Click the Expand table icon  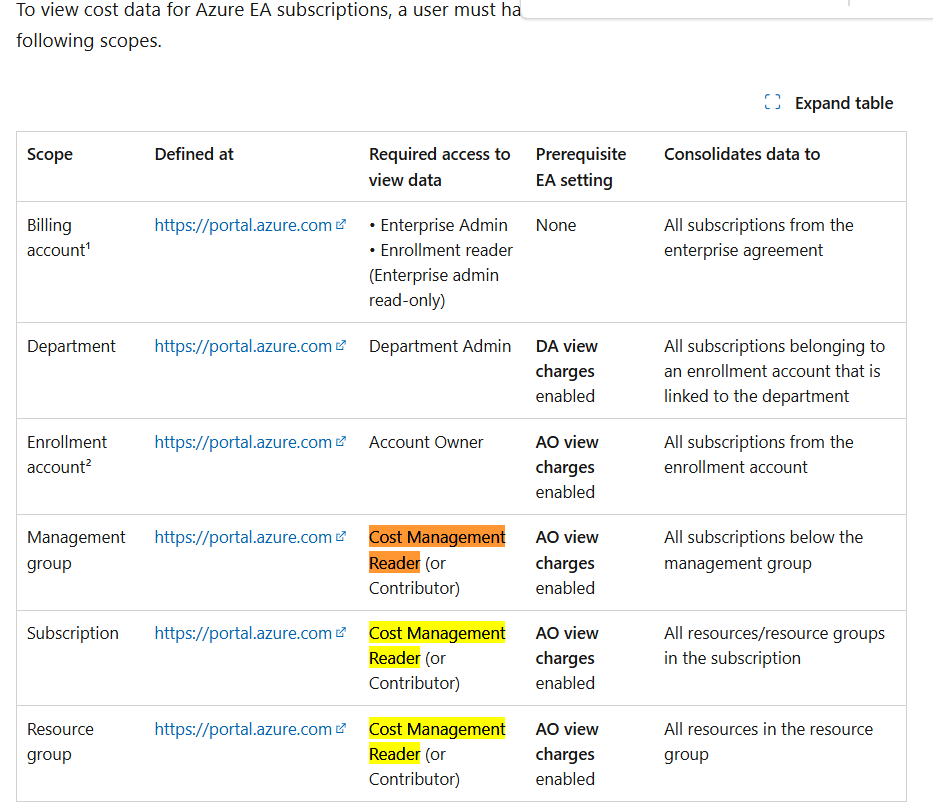point(772,102)
